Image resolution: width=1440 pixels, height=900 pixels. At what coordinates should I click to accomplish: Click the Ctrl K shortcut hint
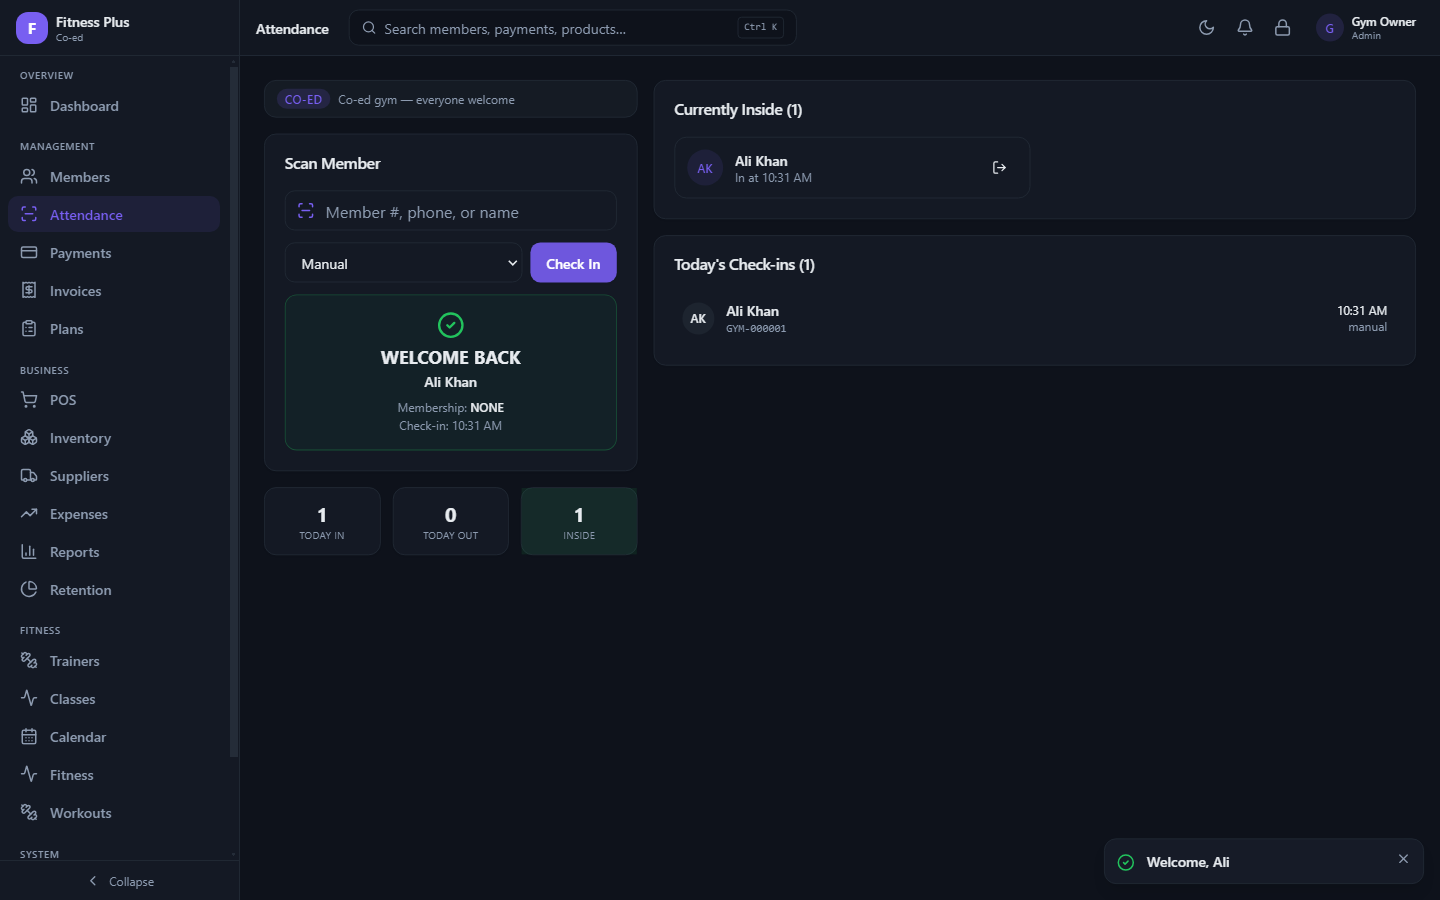pos(760,28)
